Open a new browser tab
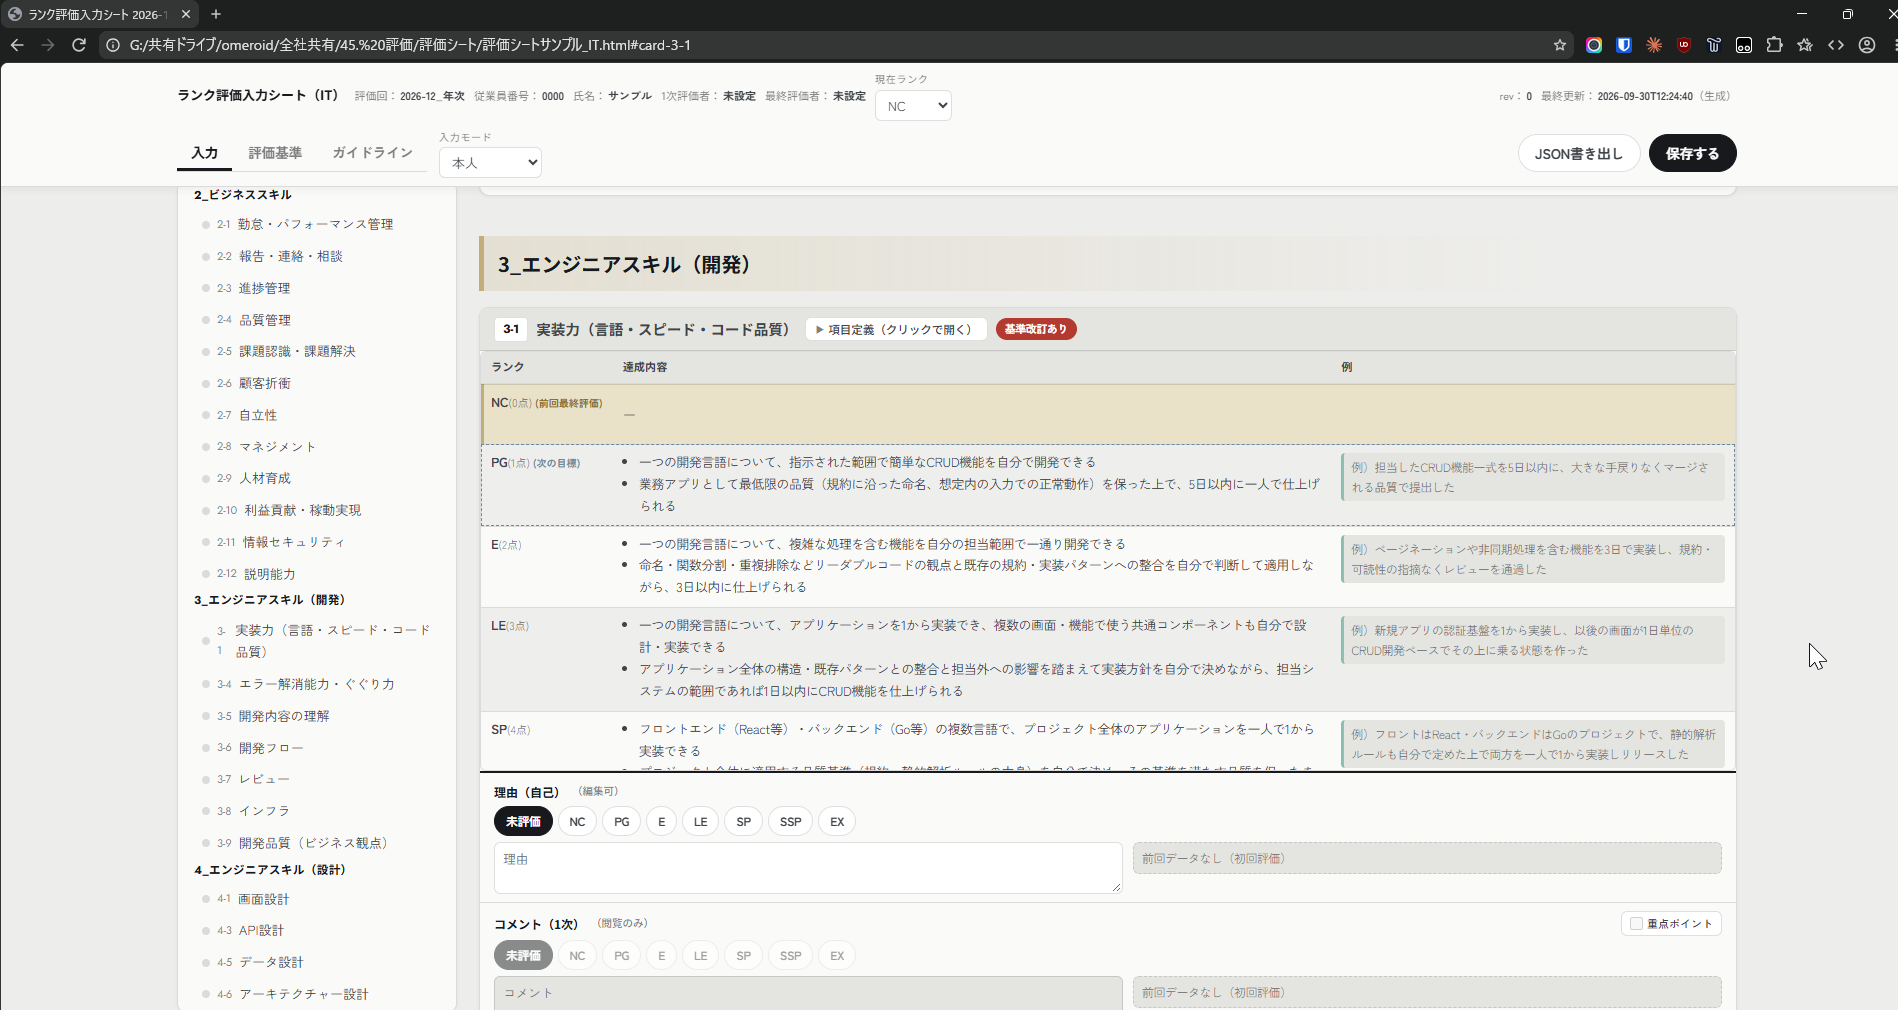This screenshot has width=1898, height=1010. [216, 14]
